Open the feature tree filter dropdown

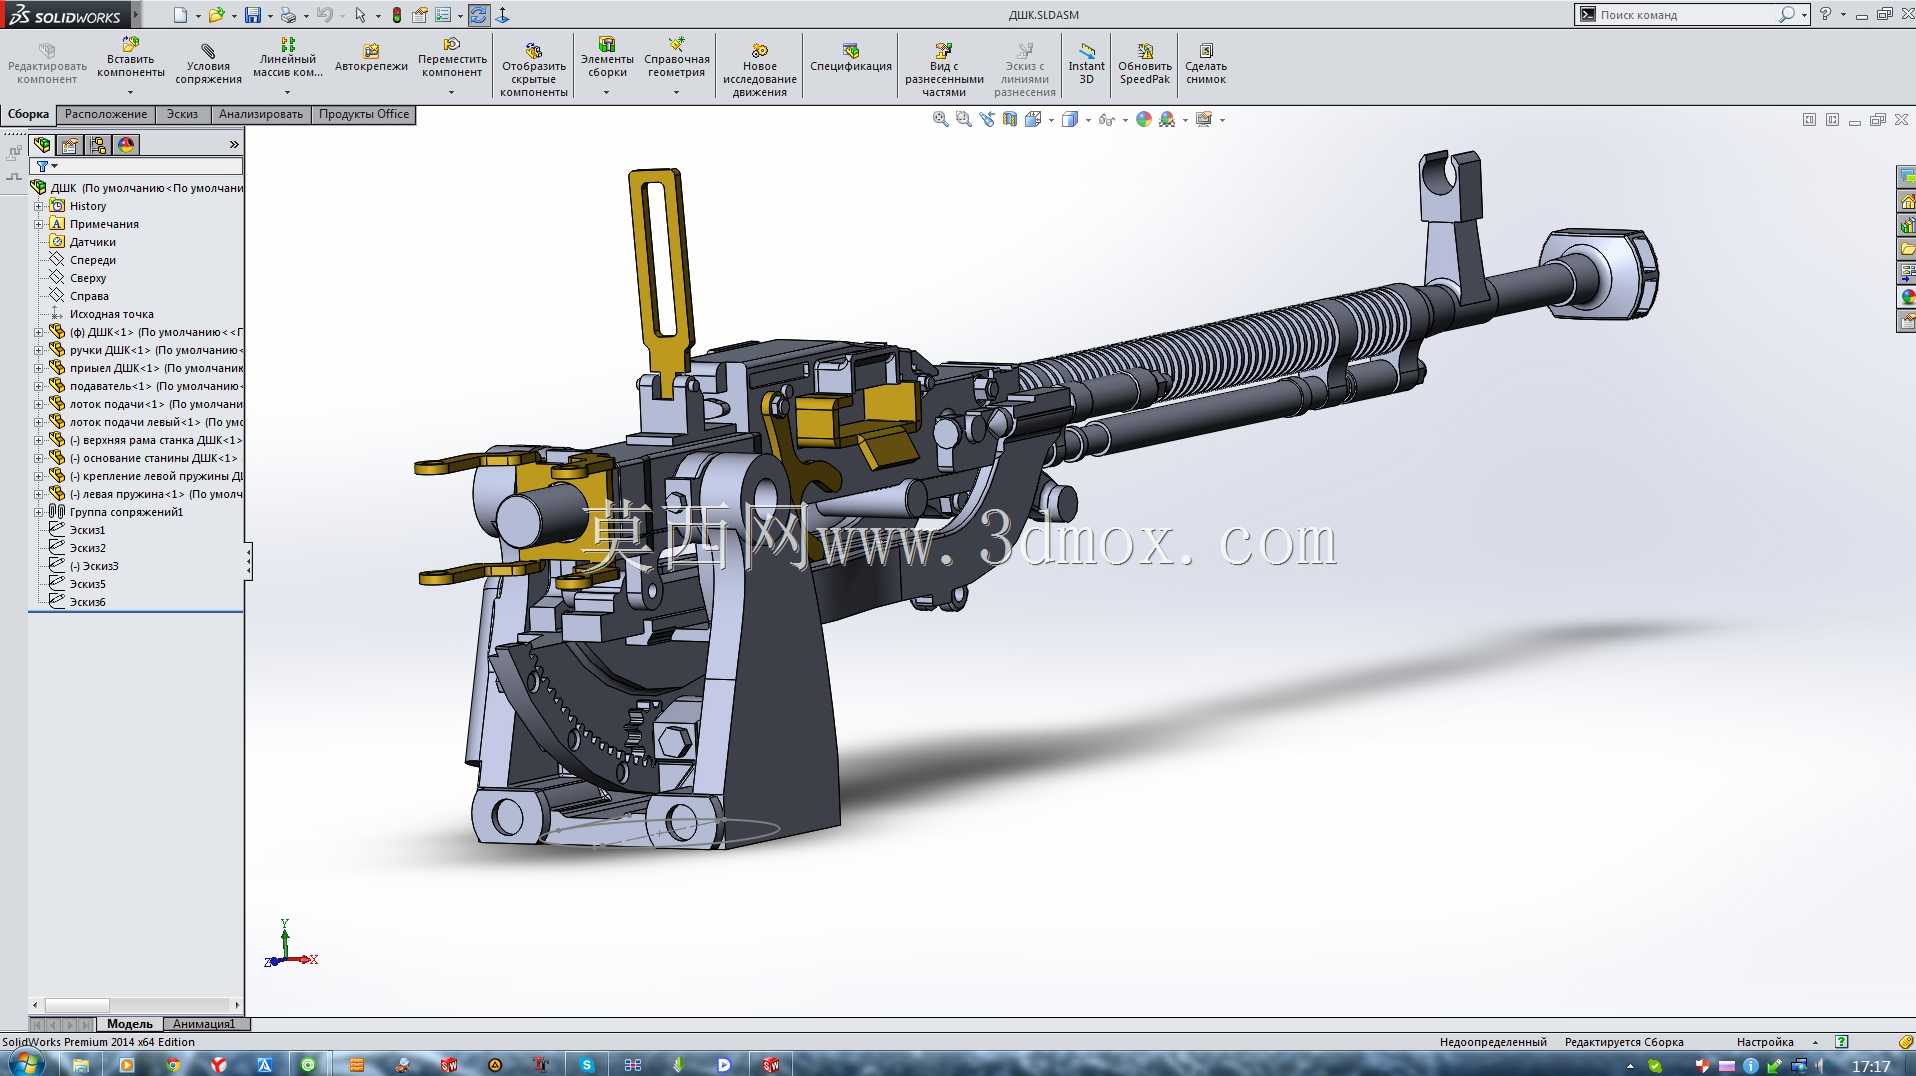(x=47, y=166)
